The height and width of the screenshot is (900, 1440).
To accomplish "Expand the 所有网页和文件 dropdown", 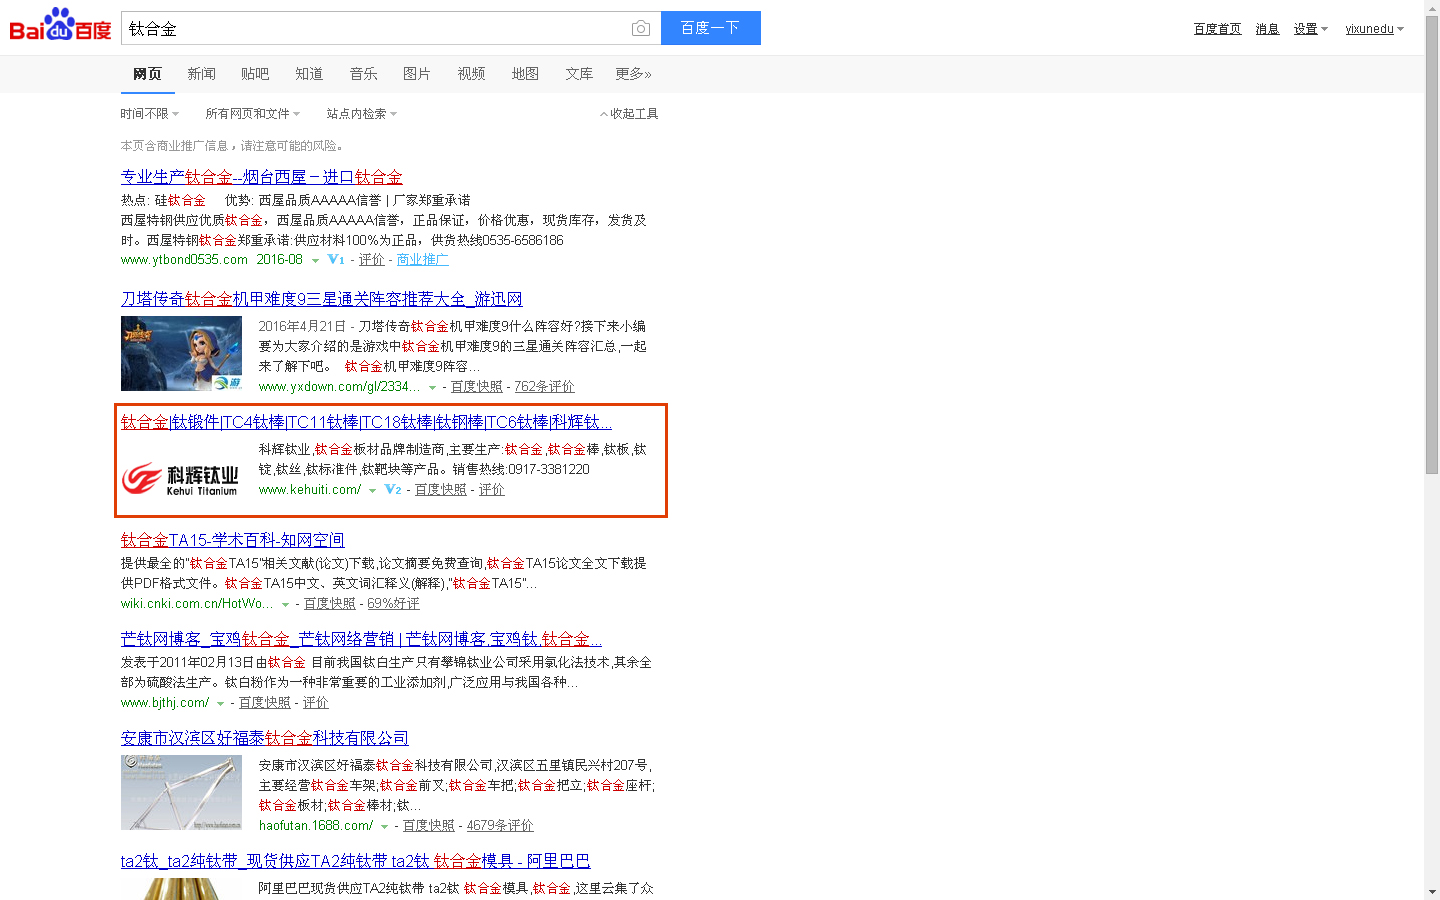I will (253, 114).
